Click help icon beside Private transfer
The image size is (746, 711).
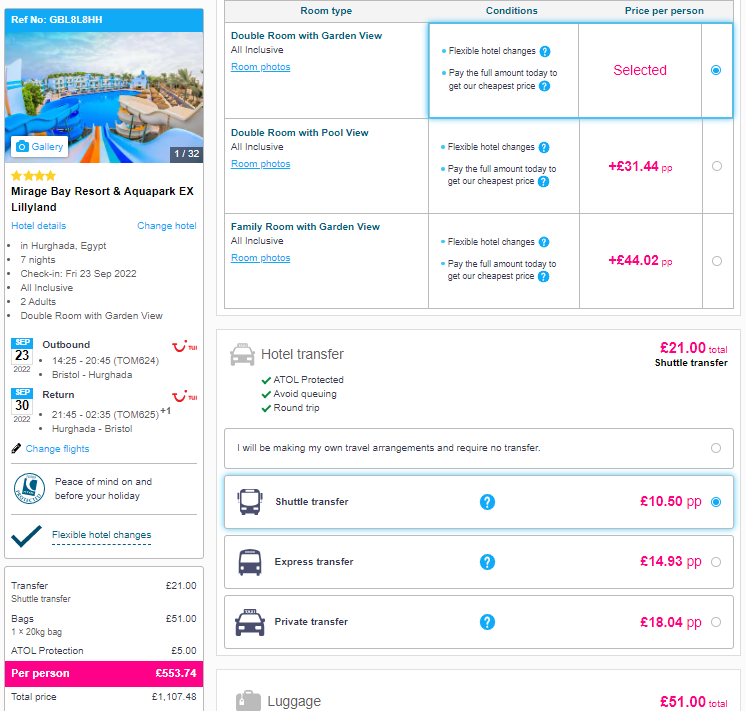pyautogui.click(x=487, y=622)
